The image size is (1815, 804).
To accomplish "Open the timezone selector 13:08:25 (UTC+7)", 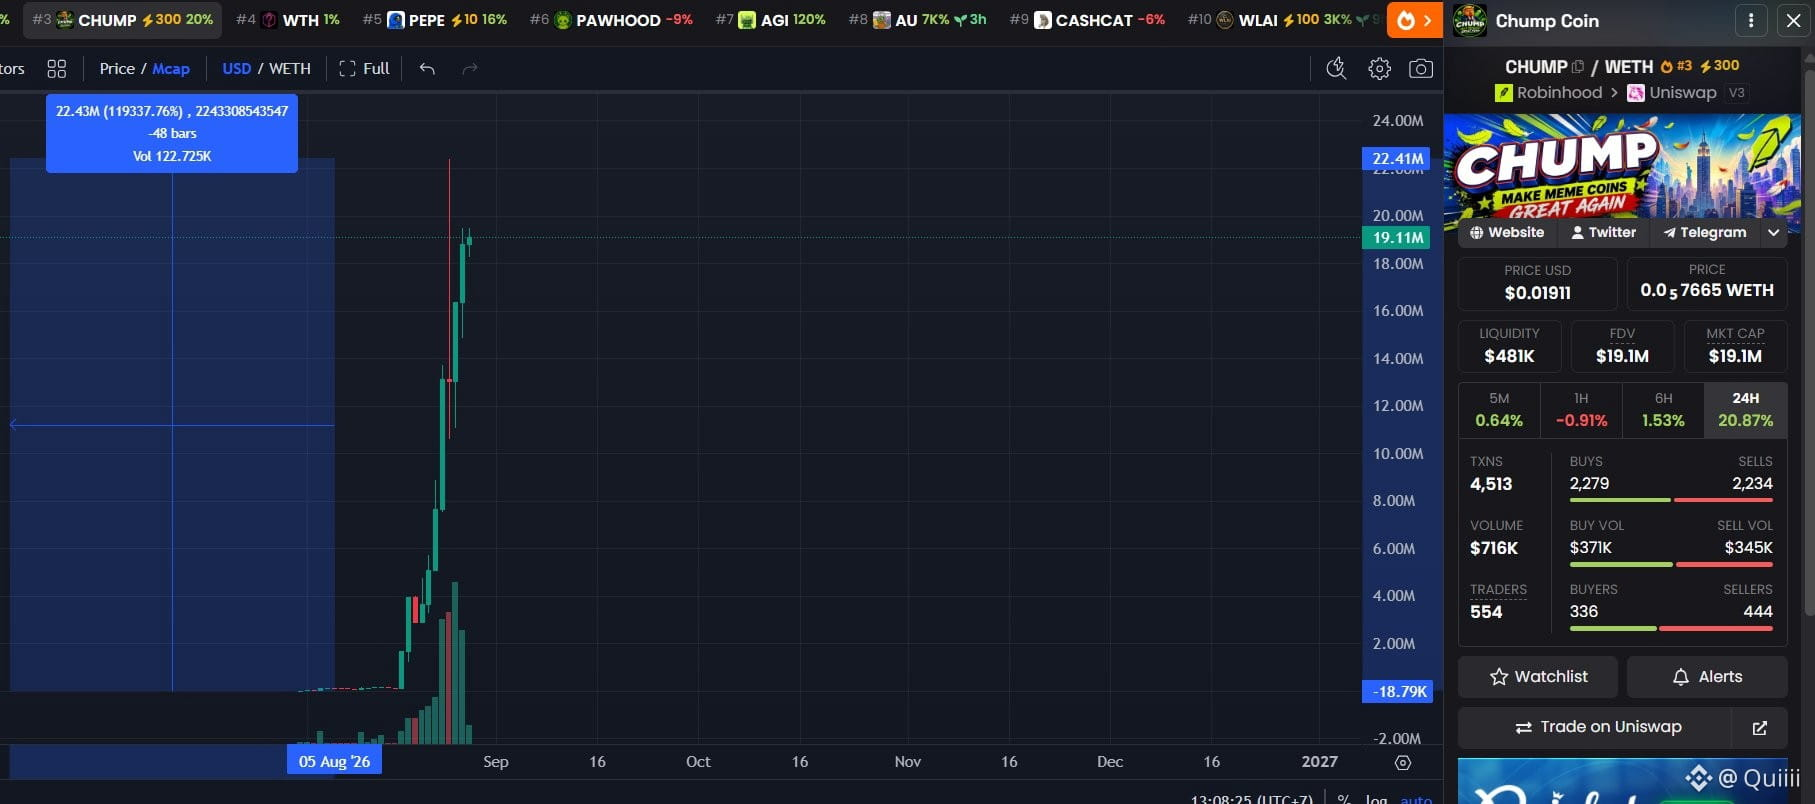I will tap(1252, 798).
